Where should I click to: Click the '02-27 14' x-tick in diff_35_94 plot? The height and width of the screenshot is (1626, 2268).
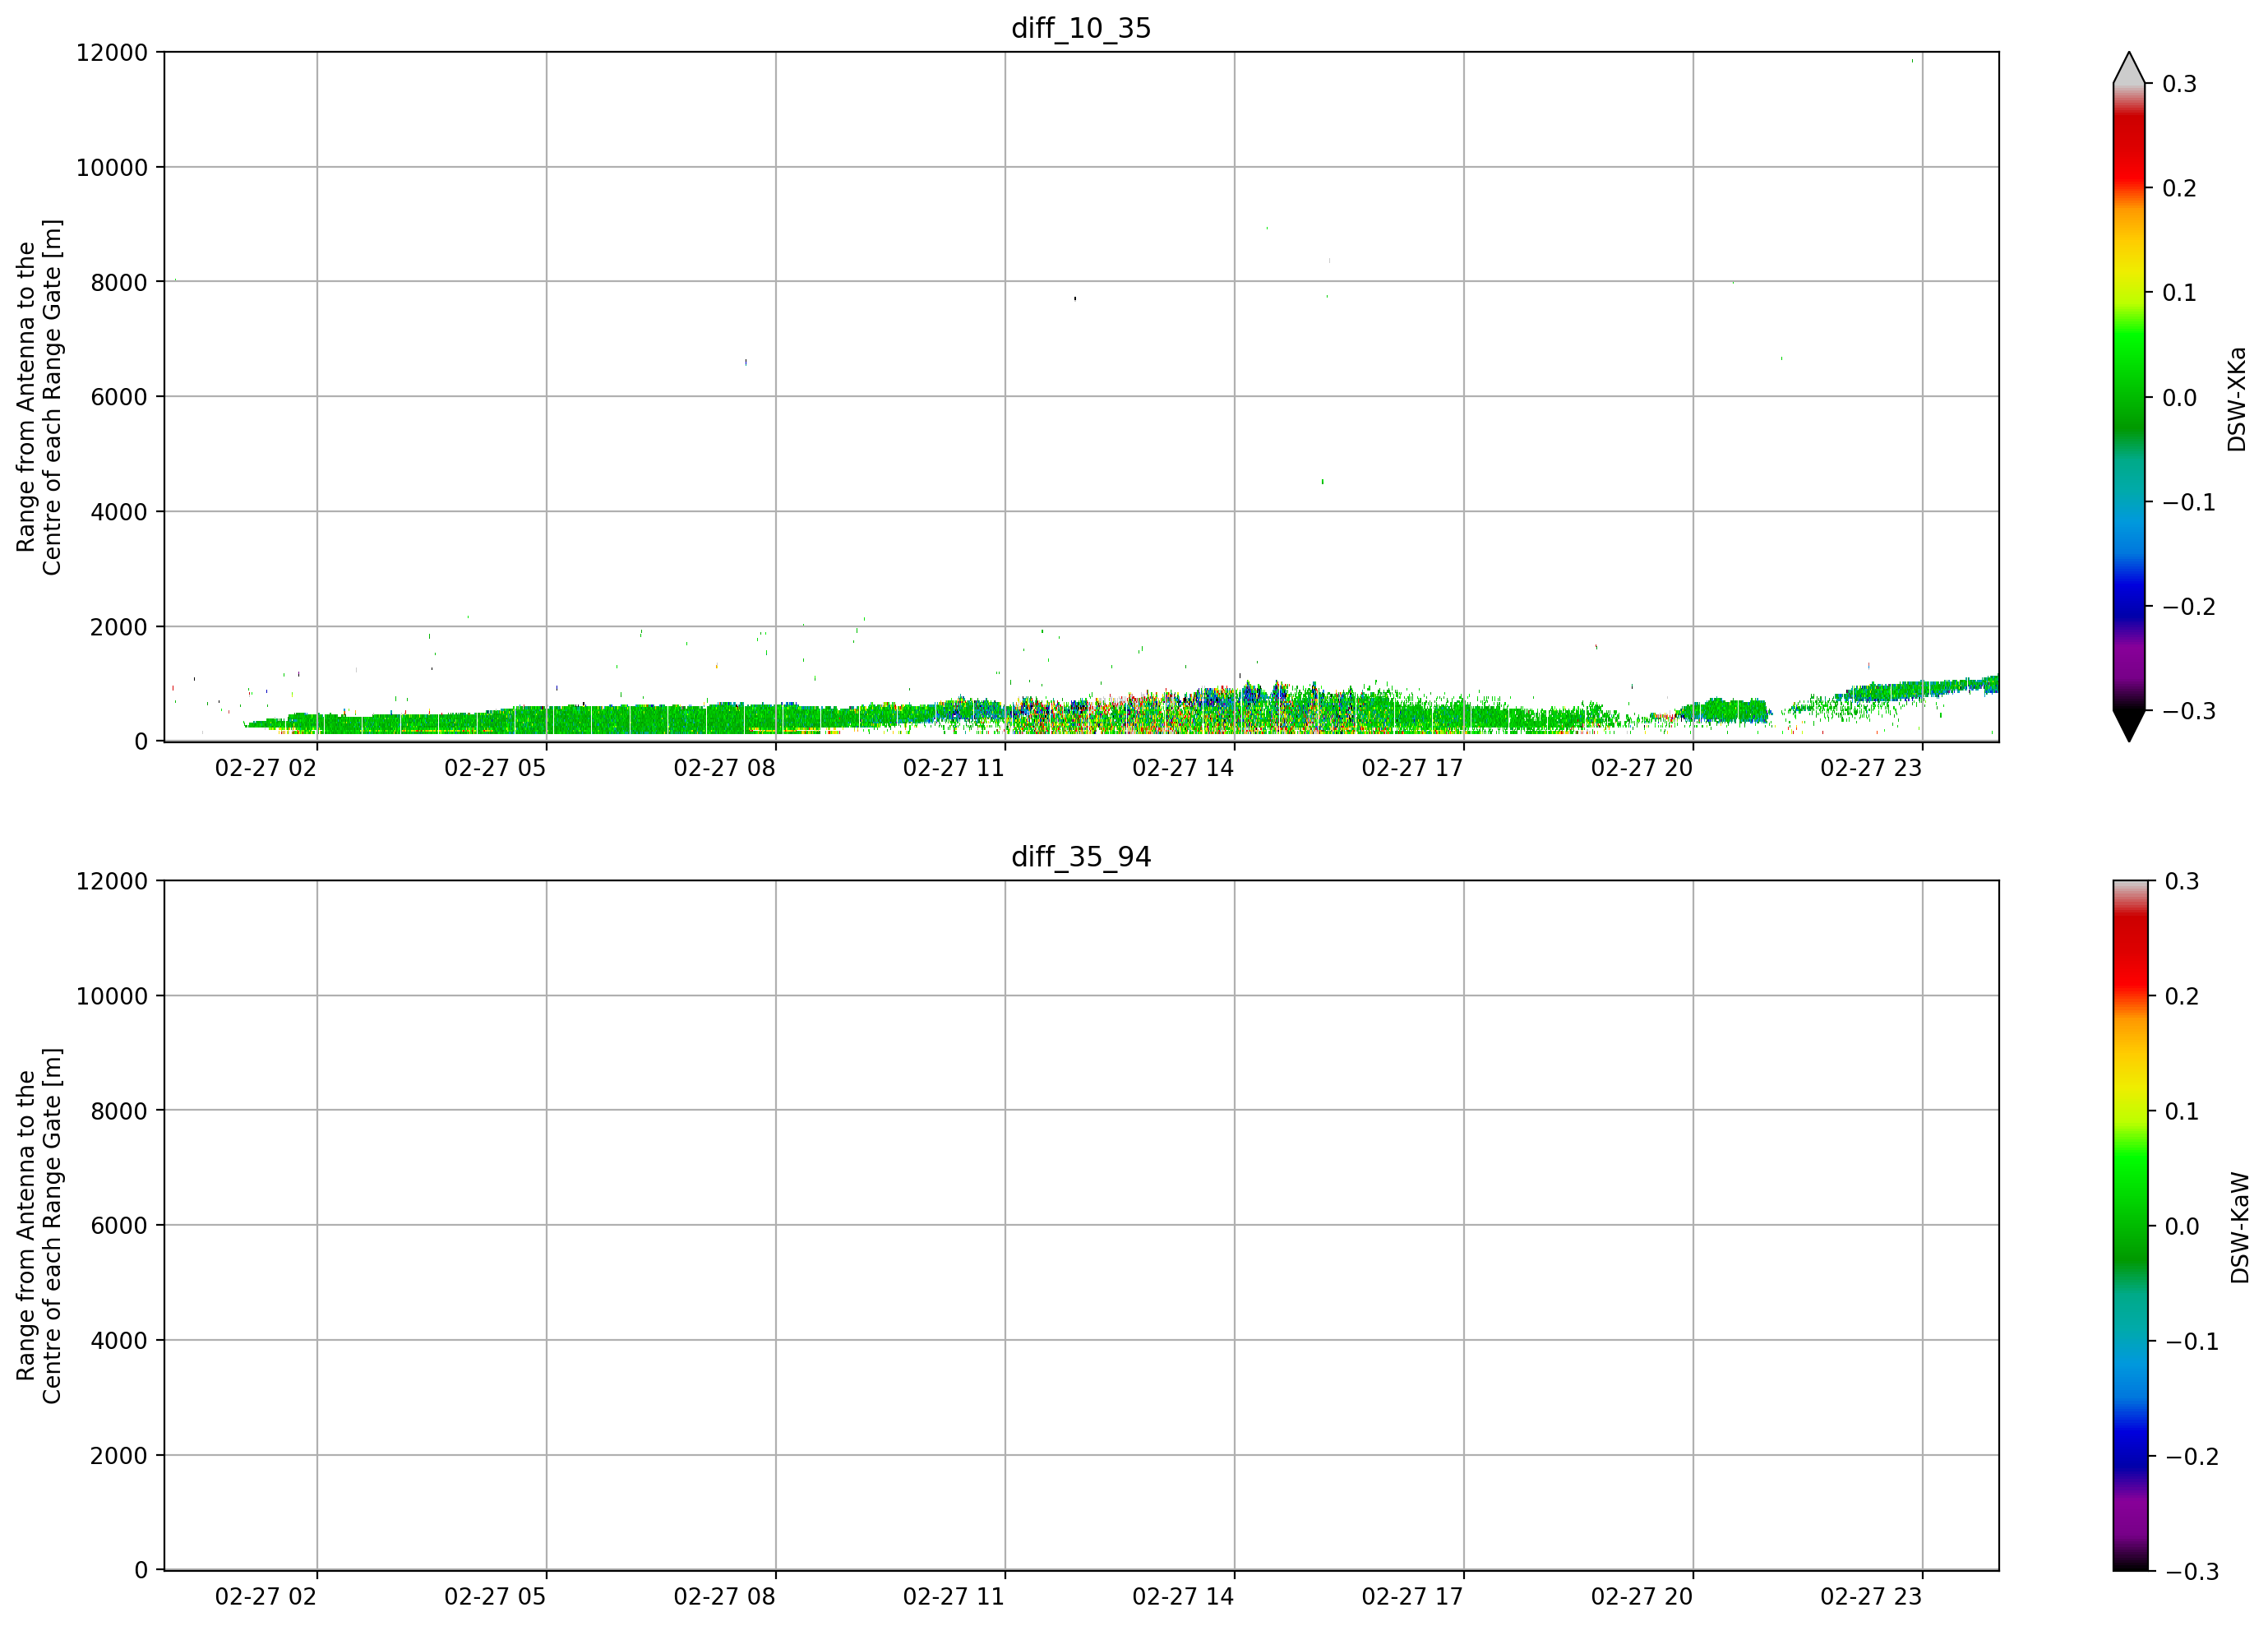pos(1183,1597)
